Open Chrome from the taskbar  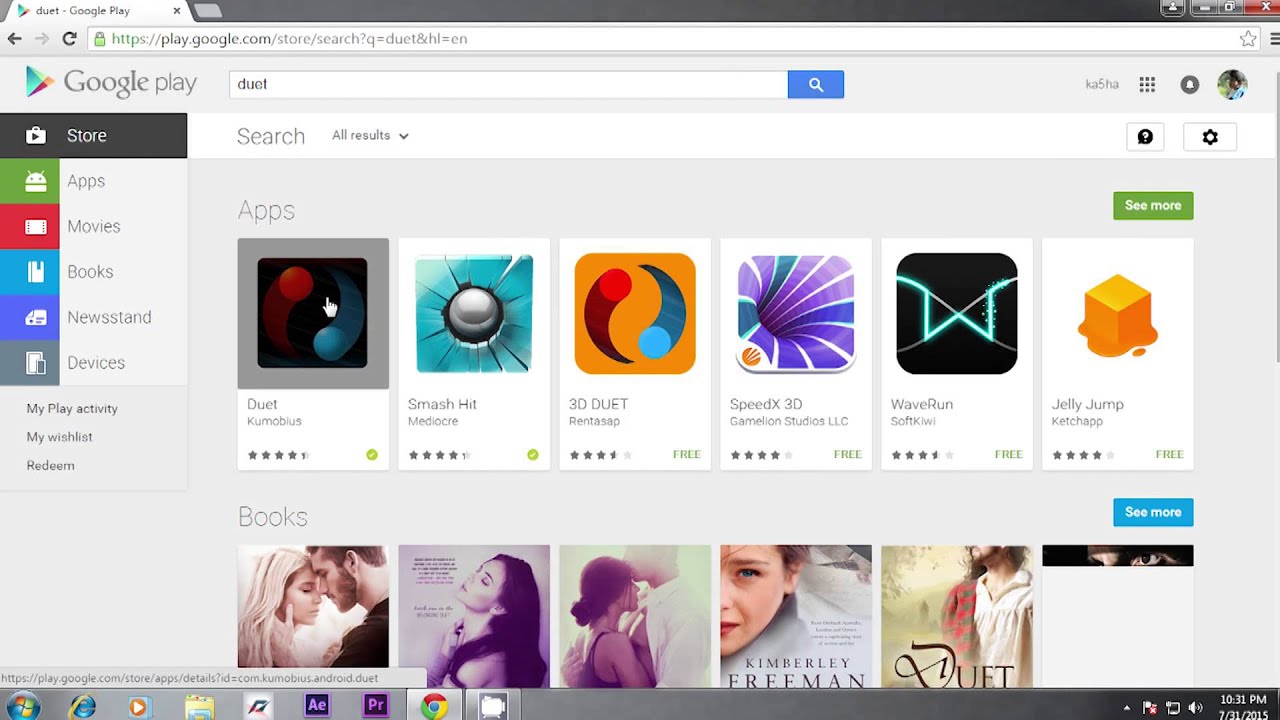[x=434, y=707]
